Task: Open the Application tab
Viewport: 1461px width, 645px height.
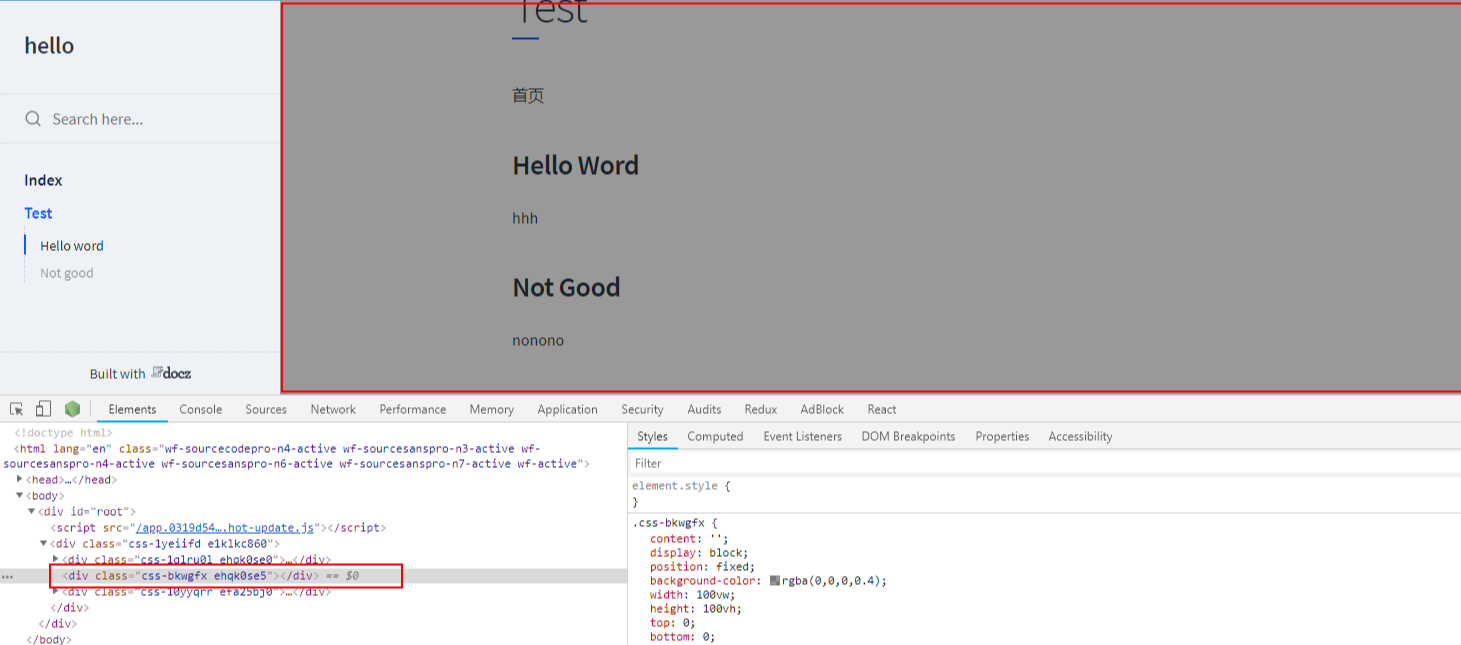Action: pyautogui.click(x=567, y=409)
